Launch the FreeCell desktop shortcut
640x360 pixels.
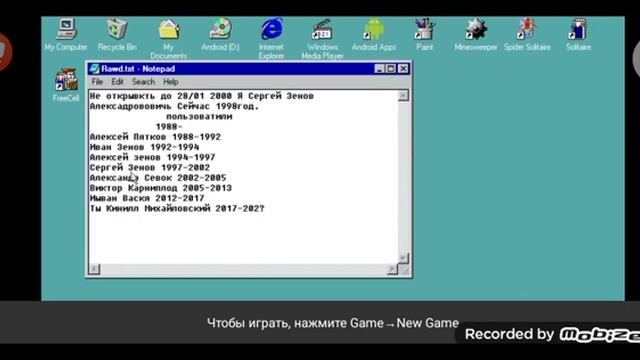(x=66, y=85)
